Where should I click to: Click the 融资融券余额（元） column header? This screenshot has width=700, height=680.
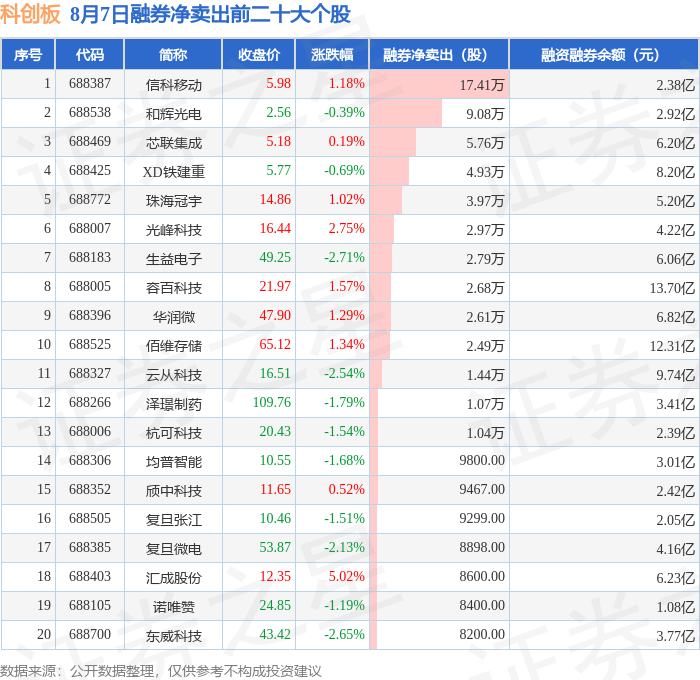604,54
